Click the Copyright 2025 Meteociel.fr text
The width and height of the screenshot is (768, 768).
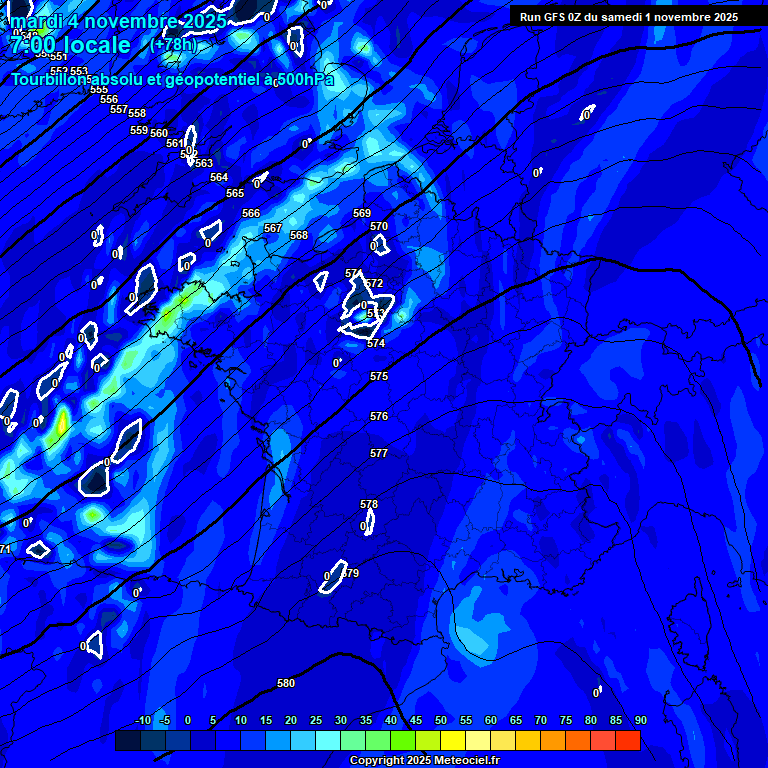(424, 761)
